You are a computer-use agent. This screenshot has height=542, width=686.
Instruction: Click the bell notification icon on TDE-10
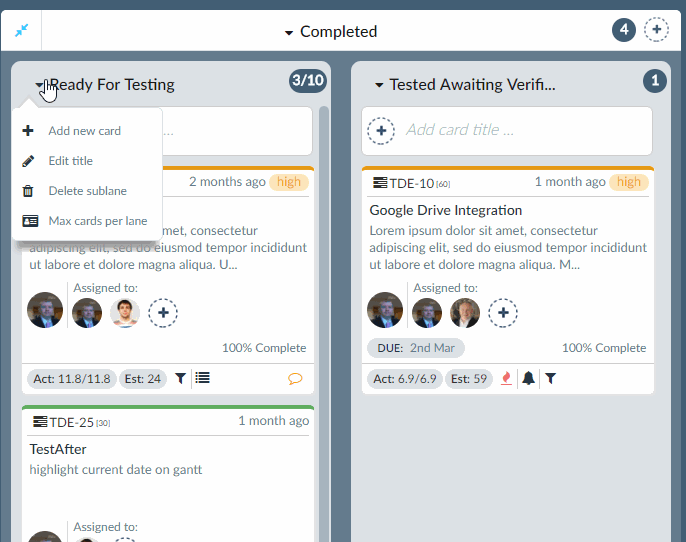point(528,378)
